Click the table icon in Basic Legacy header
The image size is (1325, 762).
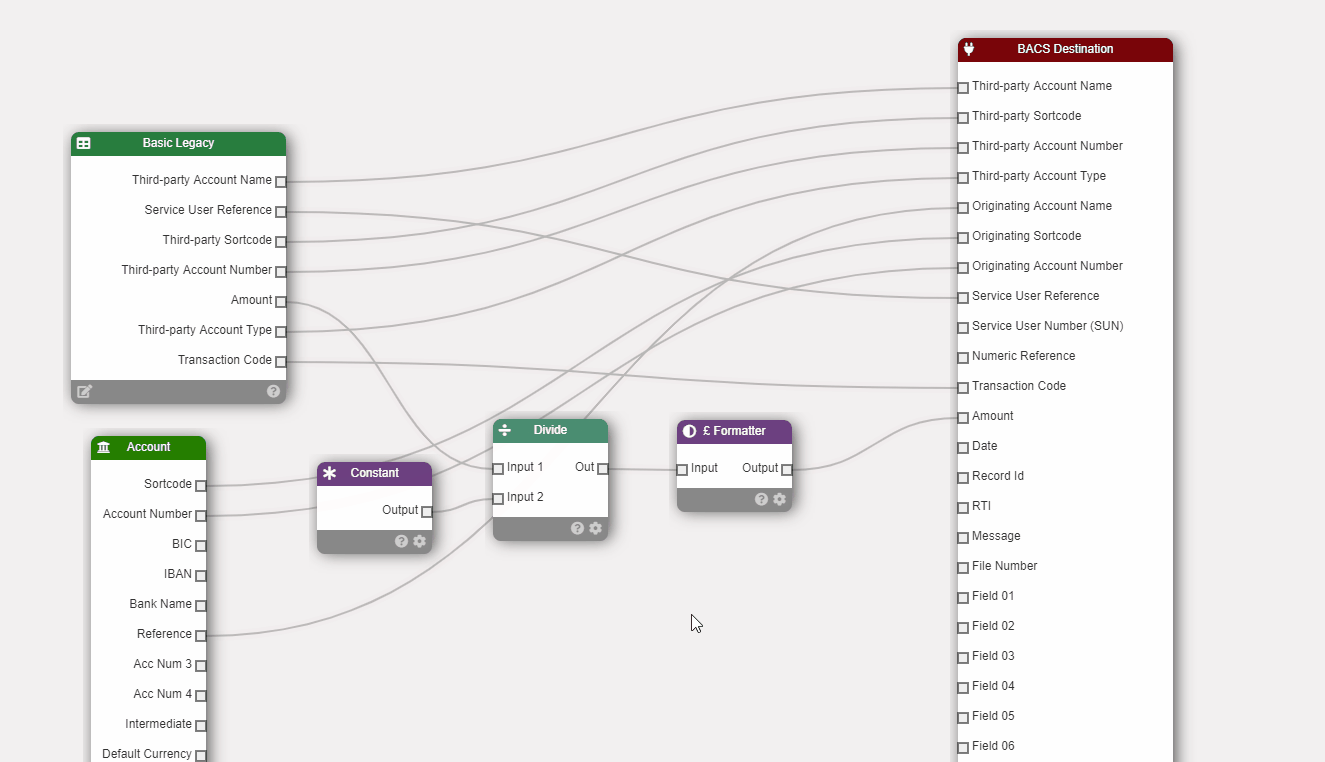point(84,143)
